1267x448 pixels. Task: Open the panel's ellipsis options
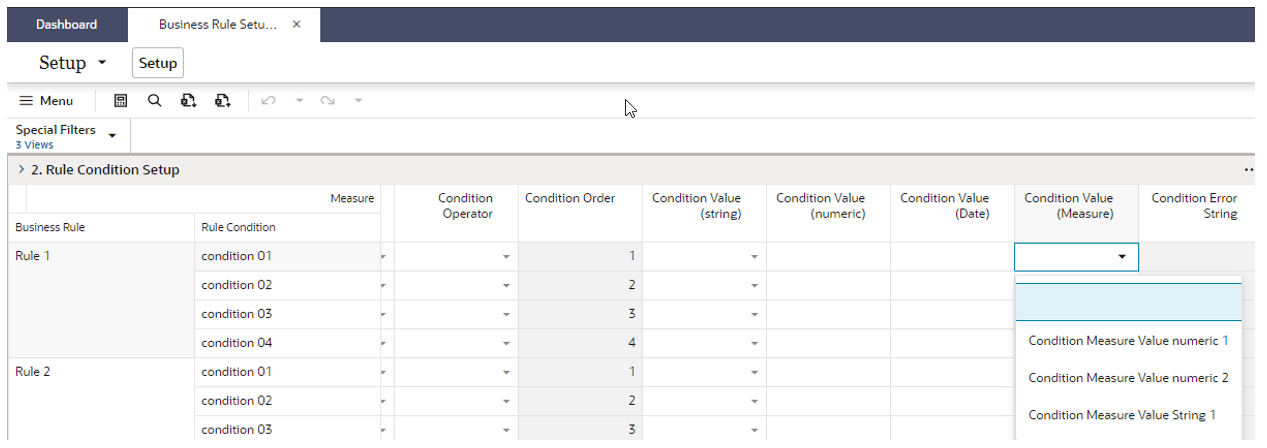point(1248,170)
